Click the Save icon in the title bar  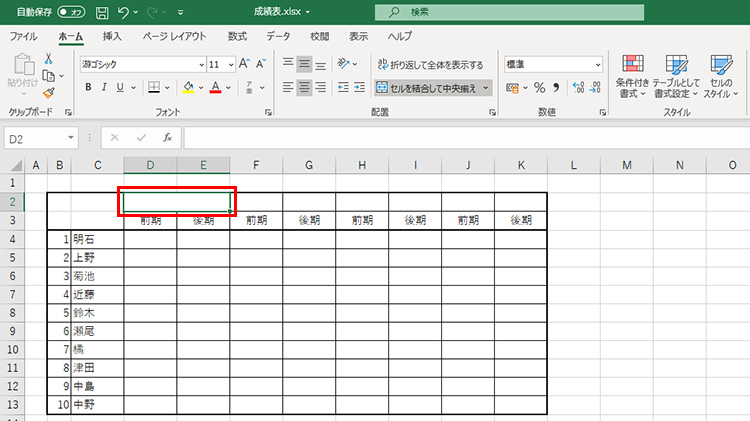coord(102,13)
